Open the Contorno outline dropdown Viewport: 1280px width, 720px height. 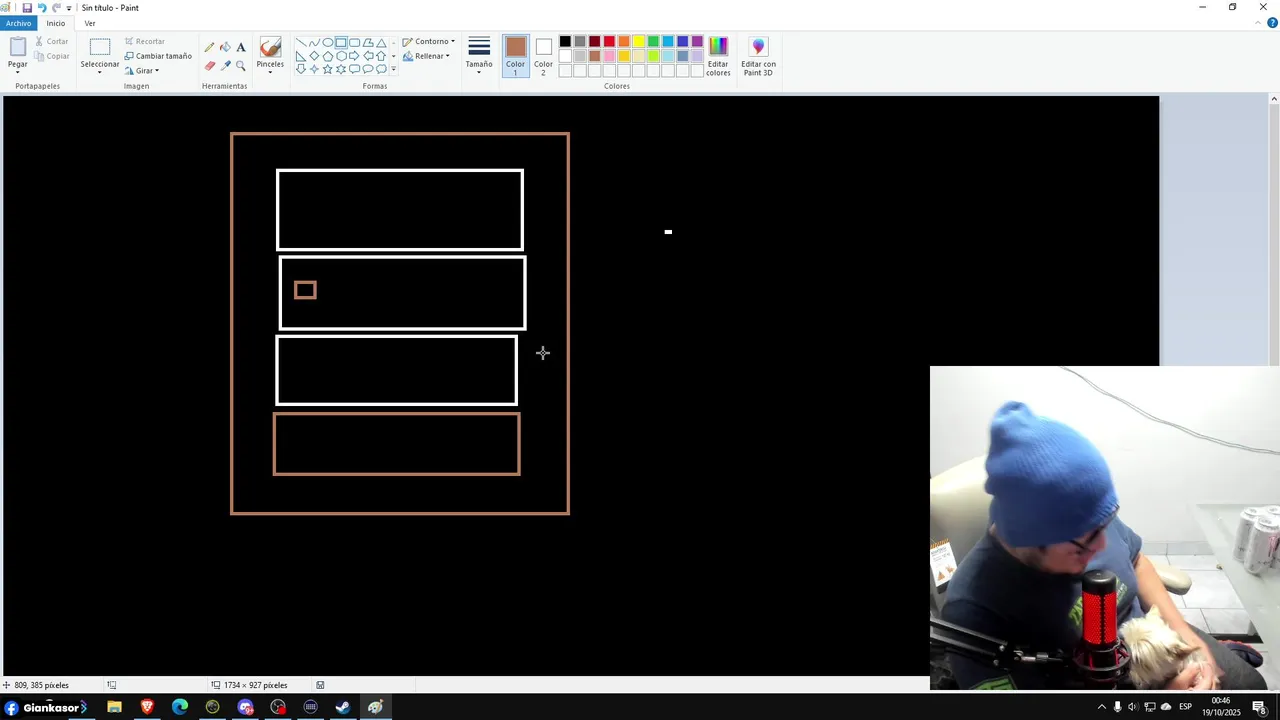tap(428, 42)
